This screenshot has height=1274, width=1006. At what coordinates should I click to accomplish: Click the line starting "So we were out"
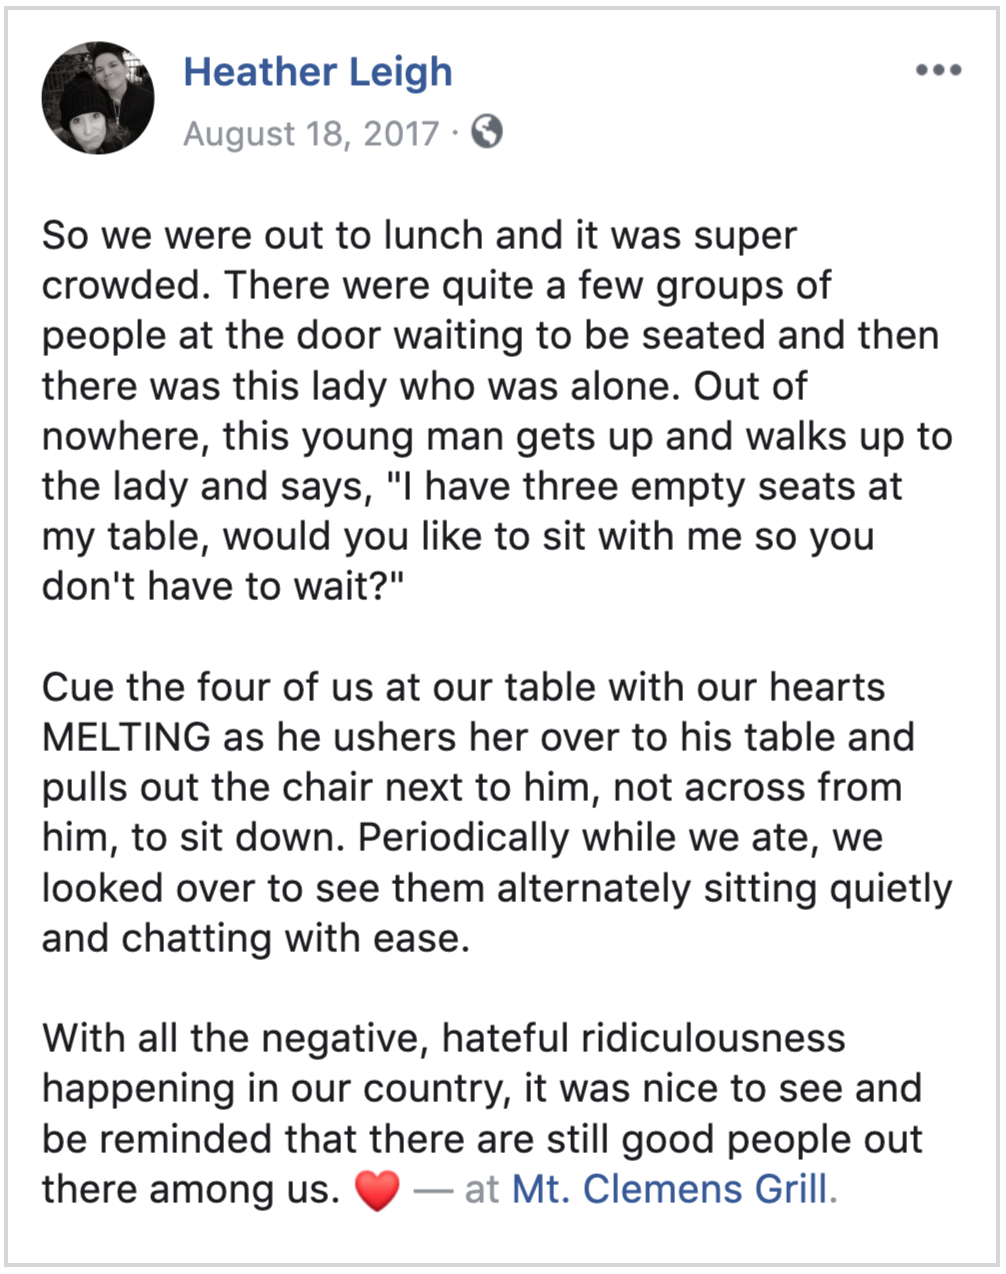pyautogui.click(x=419, y=236)
